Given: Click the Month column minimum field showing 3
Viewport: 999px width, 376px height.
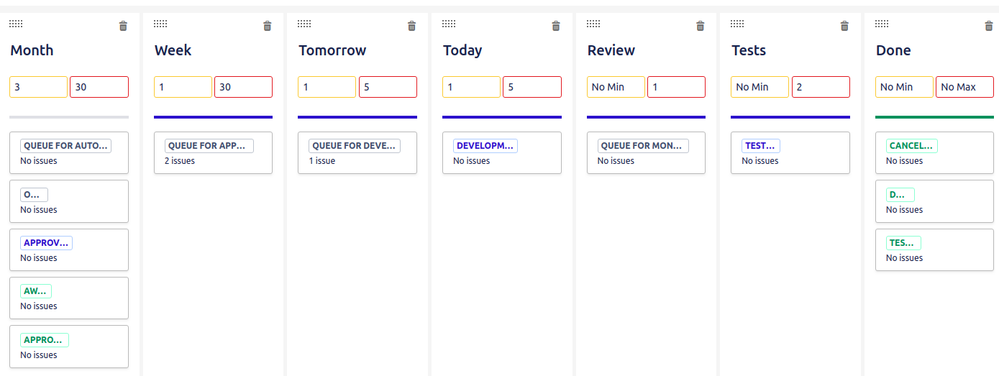Looking at the screenshot, I should [38, 87].
